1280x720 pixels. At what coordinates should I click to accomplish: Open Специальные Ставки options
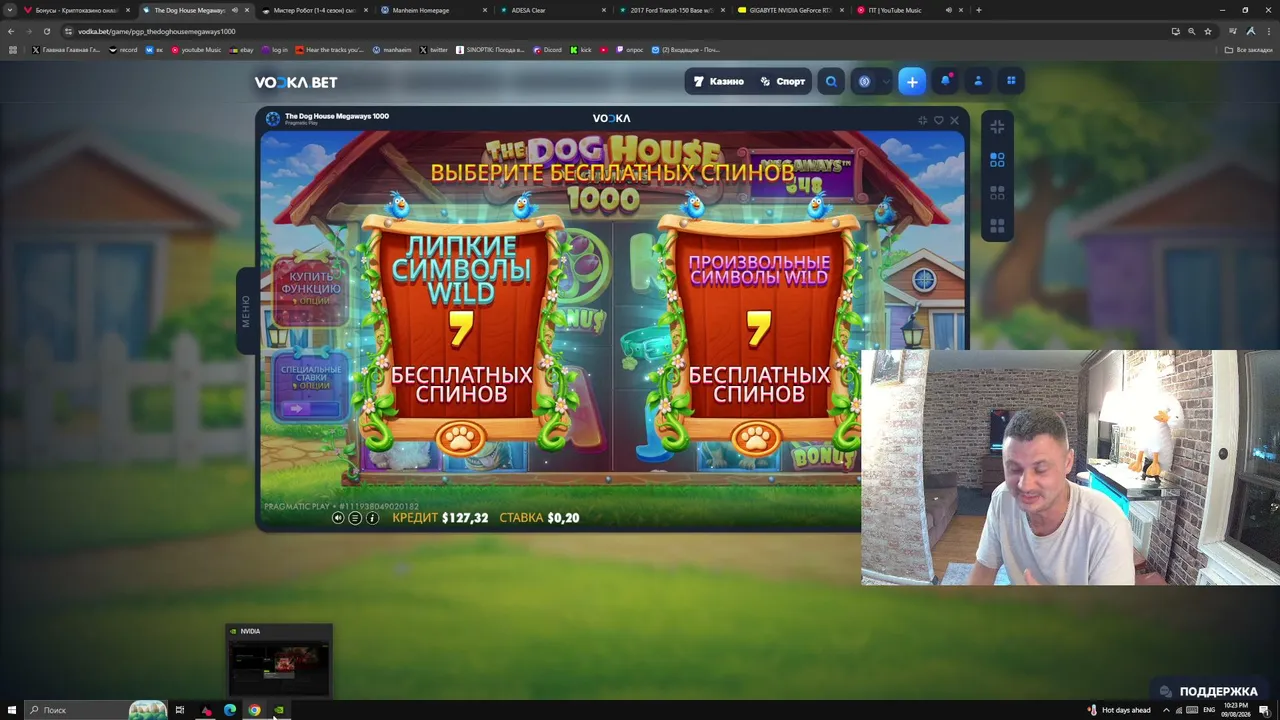tap(311, 385)
